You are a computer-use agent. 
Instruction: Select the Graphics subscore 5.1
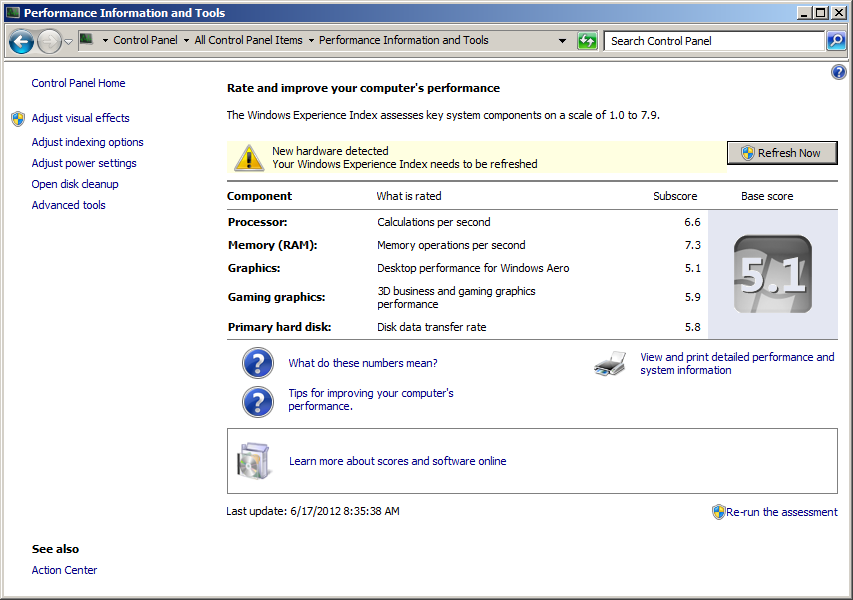693,268
